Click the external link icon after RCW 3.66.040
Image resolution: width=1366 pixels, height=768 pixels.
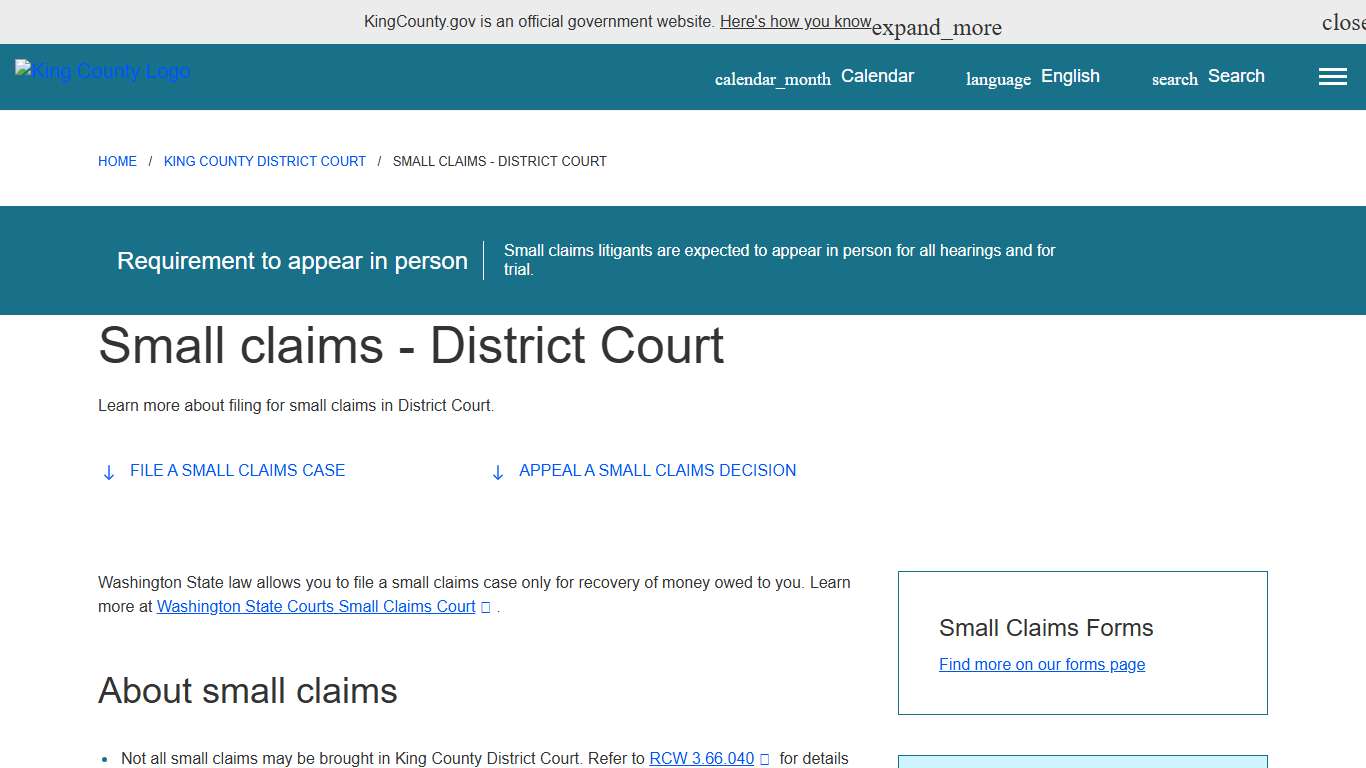coord(765,758)
